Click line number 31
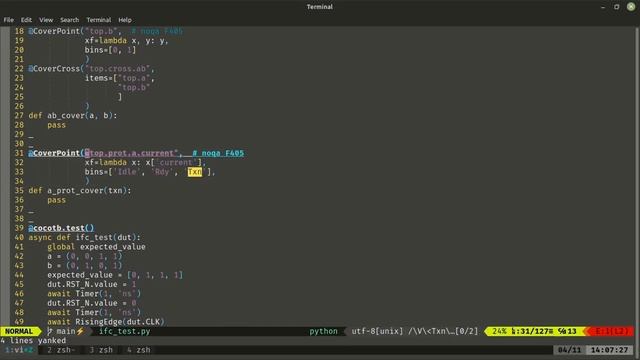This screenshot has width=640, height=360. point(19,153)
